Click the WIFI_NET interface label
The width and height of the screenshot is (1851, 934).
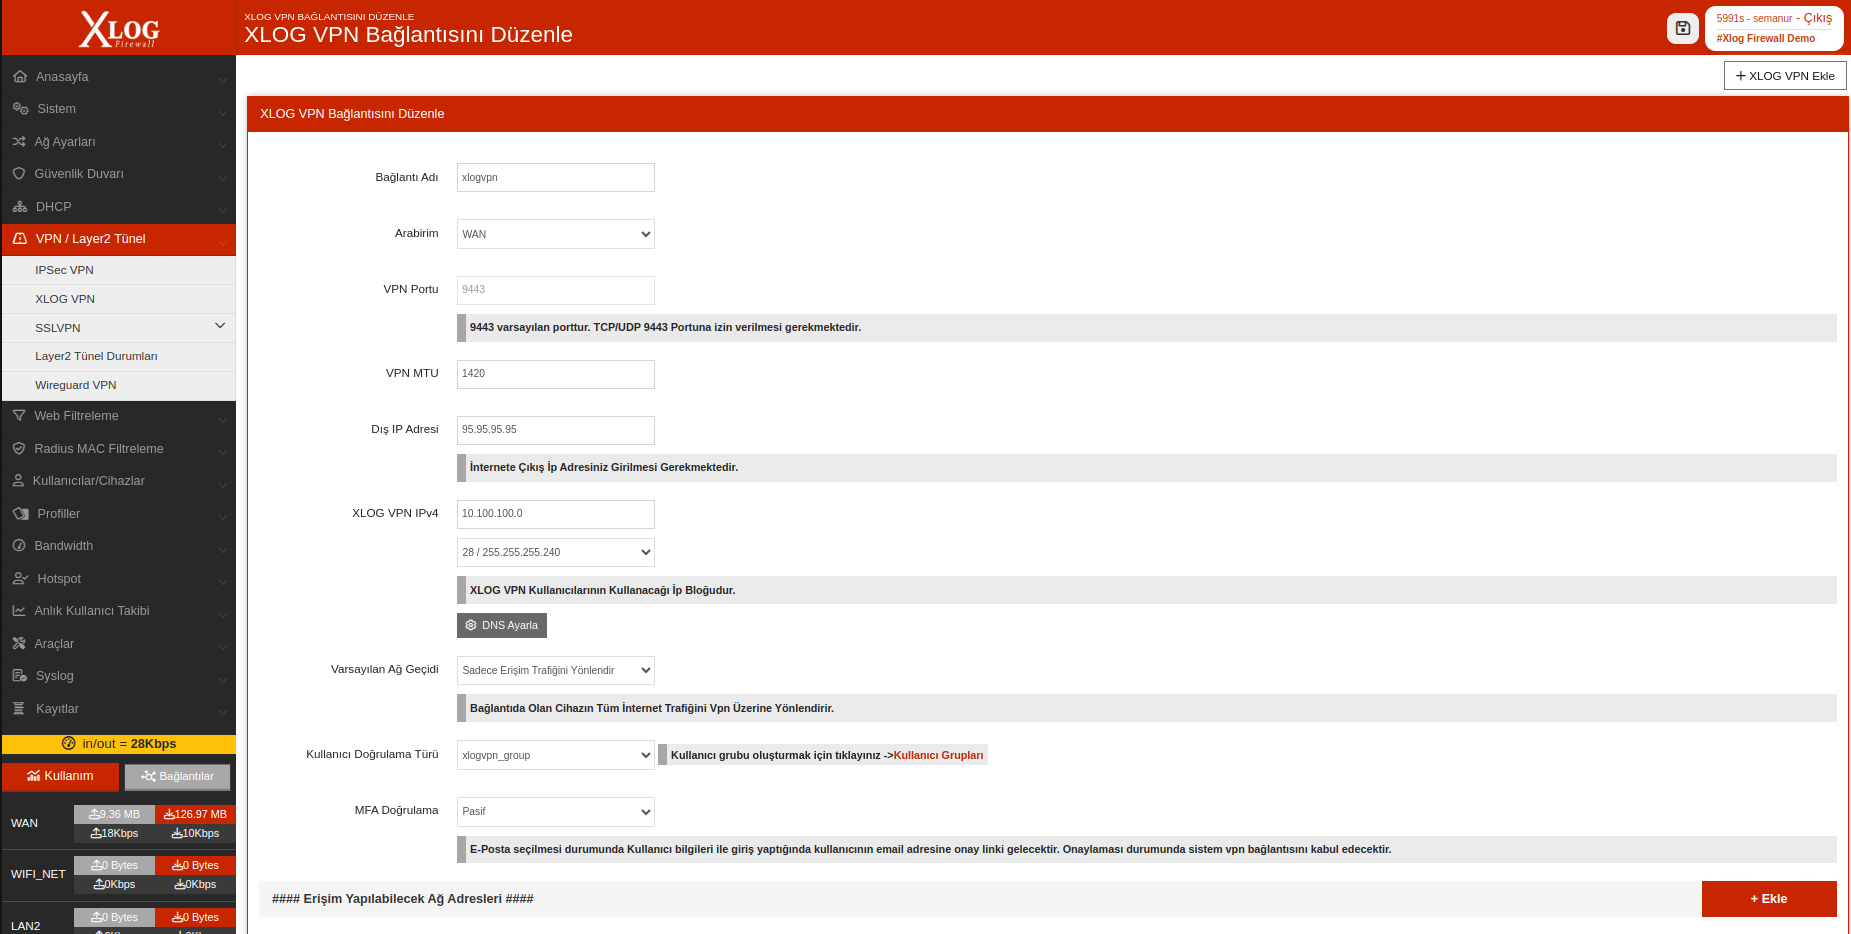pos(38,874)
